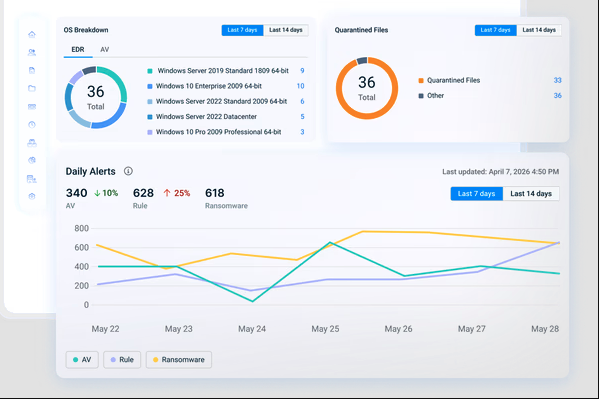
Task: Click the 800 y-axis label
Action: 81,229
